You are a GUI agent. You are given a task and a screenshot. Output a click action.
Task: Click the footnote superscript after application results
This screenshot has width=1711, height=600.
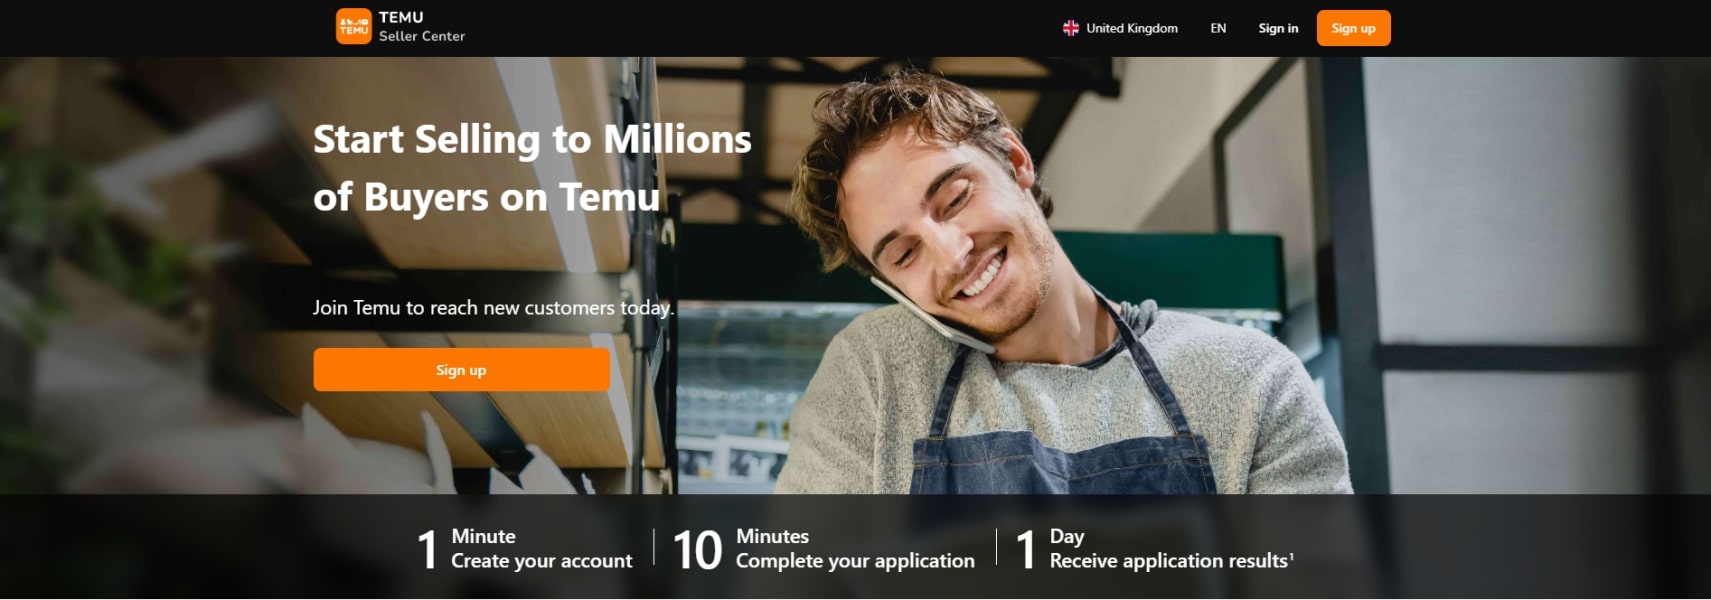pyautogui.click(x=1291, y=555)
